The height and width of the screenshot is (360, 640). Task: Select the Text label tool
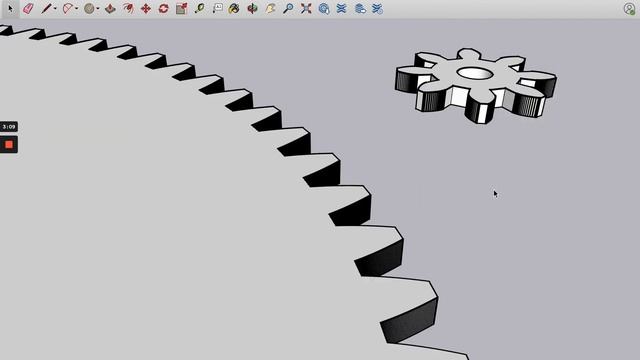point(218,9)
